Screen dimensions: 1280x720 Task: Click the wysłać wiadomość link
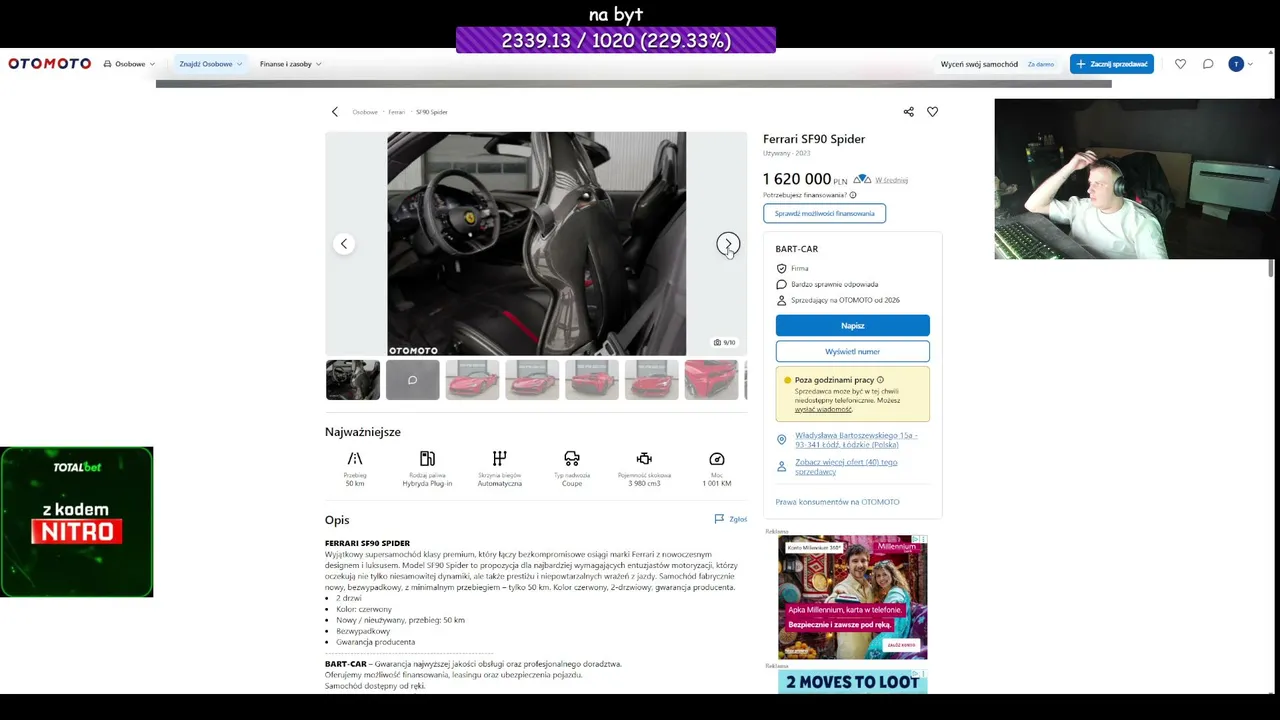click(x=824, y=410)
